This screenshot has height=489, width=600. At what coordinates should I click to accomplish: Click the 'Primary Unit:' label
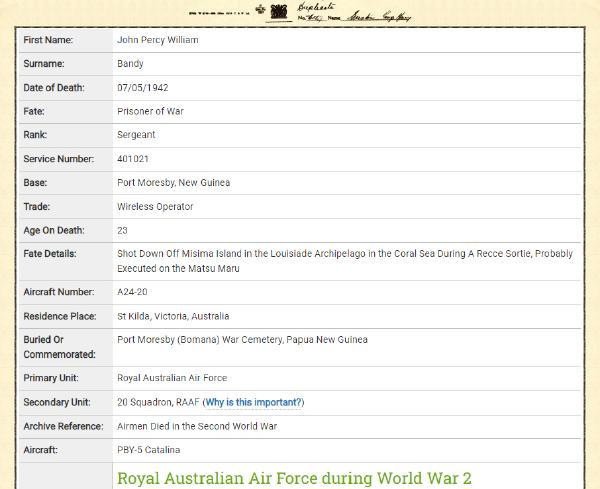point(51,378)
